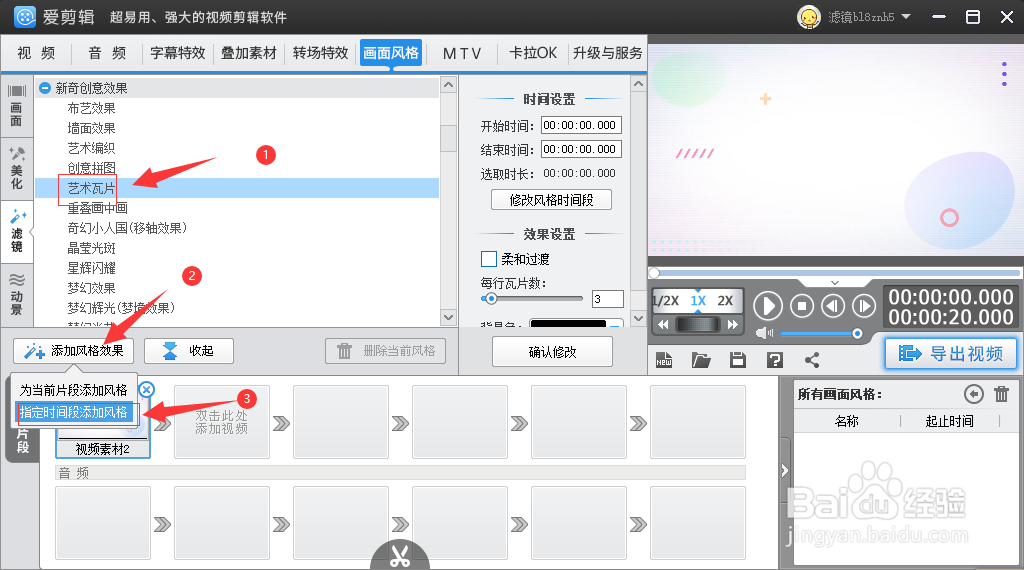The height and width of the screenshot is (570, 1024).
Task: Create a new project with NEW icon
Action: coord(664,360)
